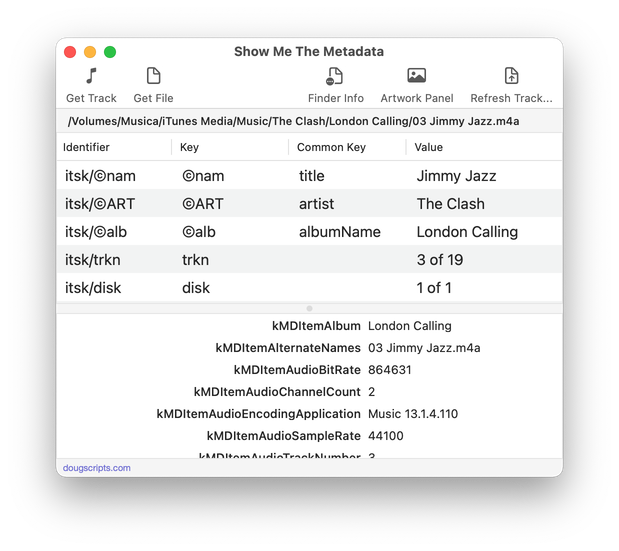
Task: Click the albumName common key cell
Action: point(340,232)
